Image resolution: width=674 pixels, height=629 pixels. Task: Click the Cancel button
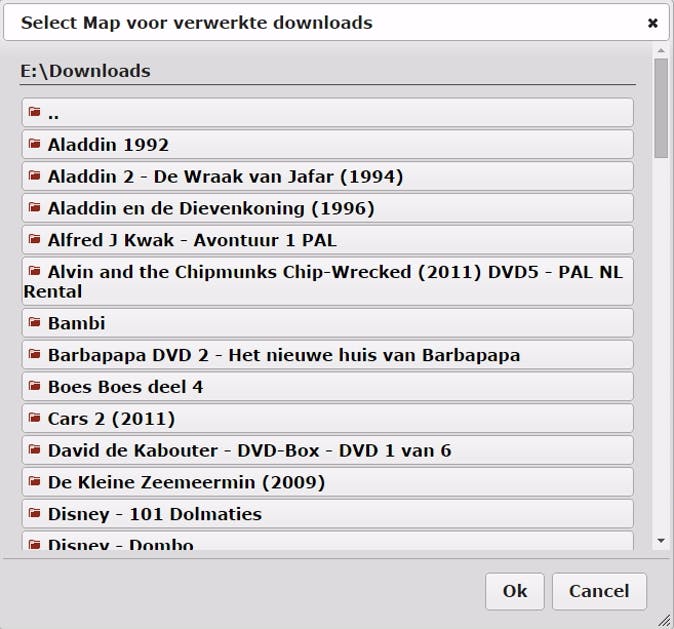pyautogui.click(x=599, y=591)
